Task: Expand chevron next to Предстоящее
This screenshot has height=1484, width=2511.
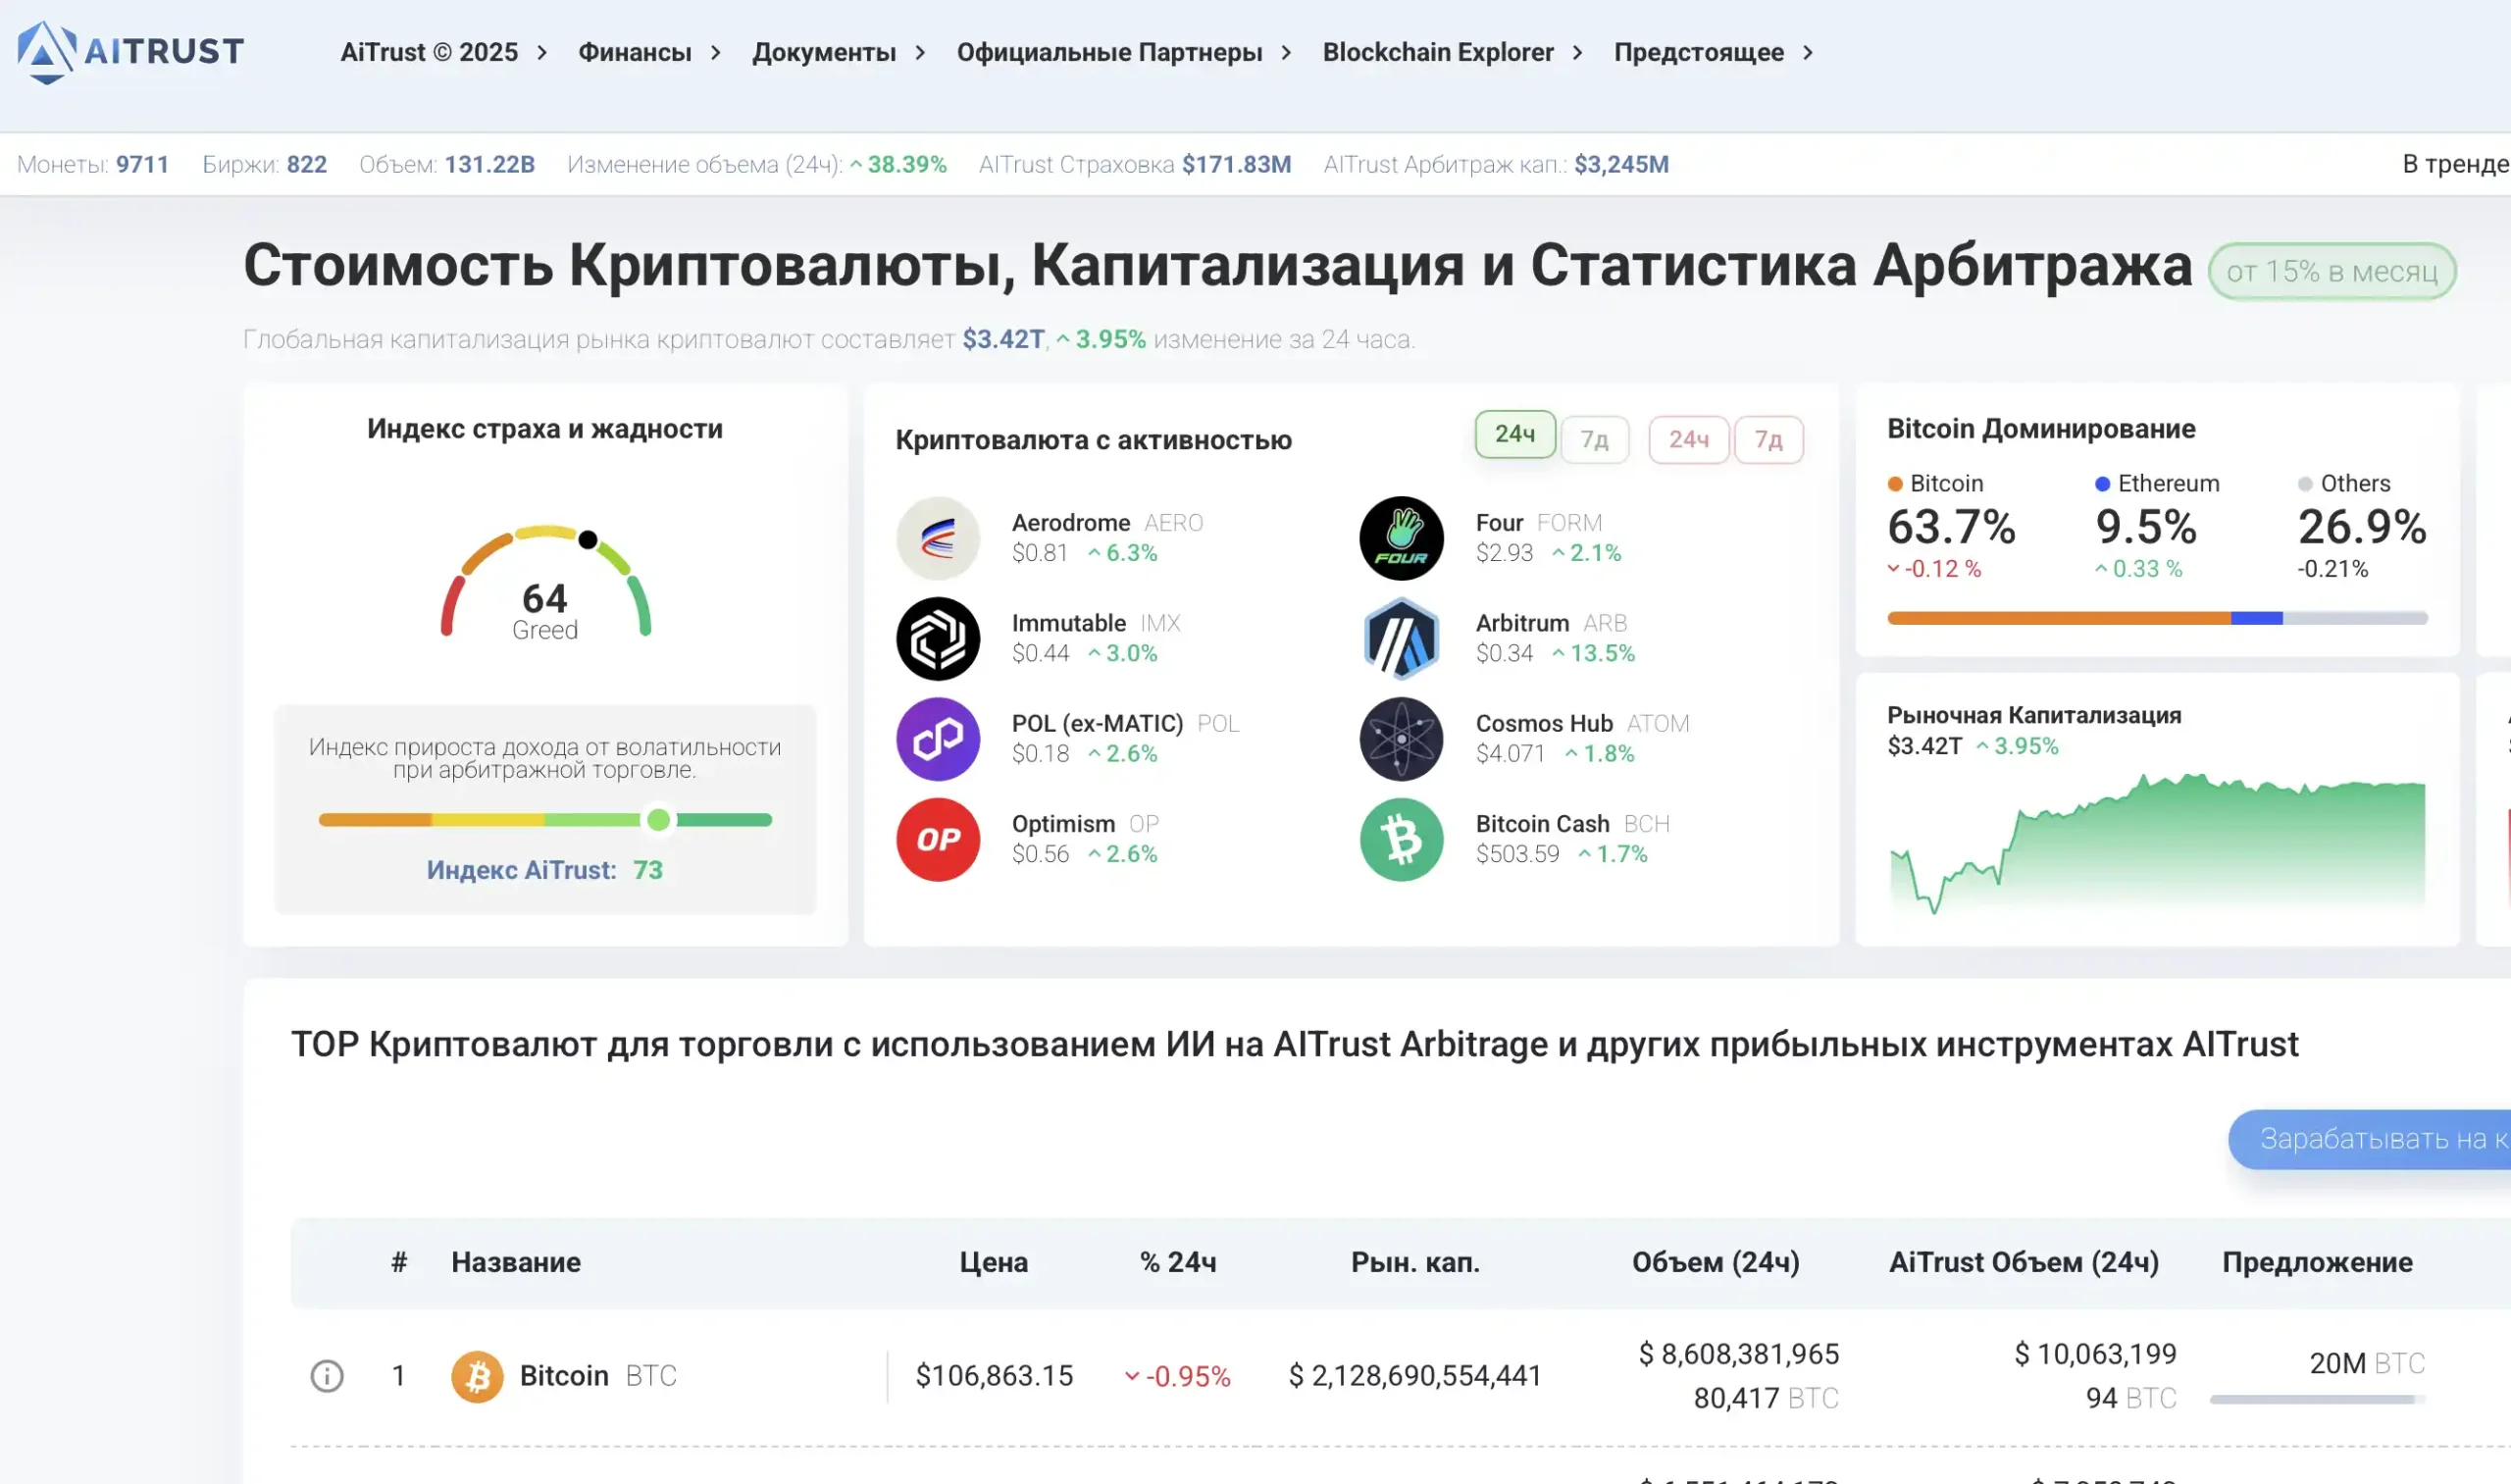Action: pos(1807,52)
